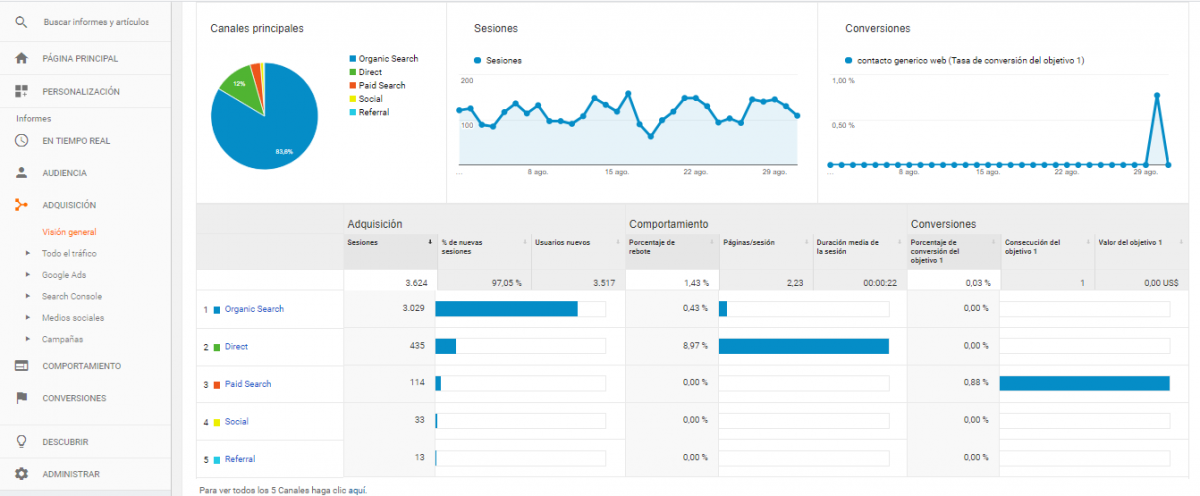Open the Organic Search channel link

click(x=254, y=309)
